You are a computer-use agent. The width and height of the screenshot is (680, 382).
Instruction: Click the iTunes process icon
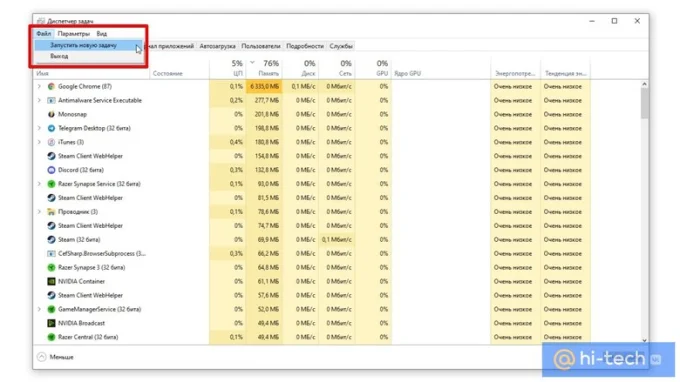click(51, 142)
